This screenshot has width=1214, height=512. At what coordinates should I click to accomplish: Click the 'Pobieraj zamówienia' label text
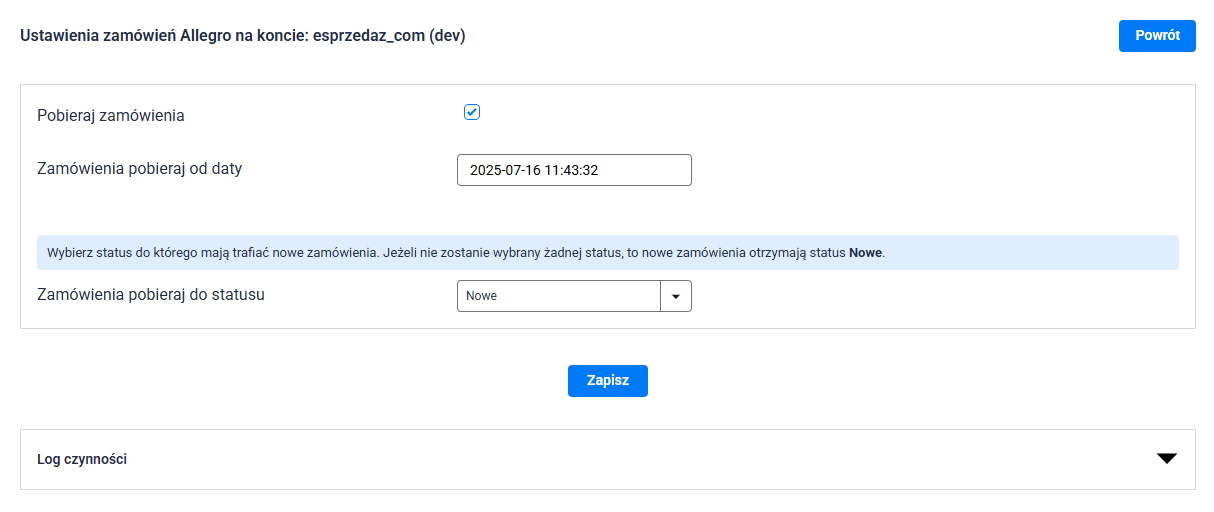pyautogui.click(x=111, y=115)
